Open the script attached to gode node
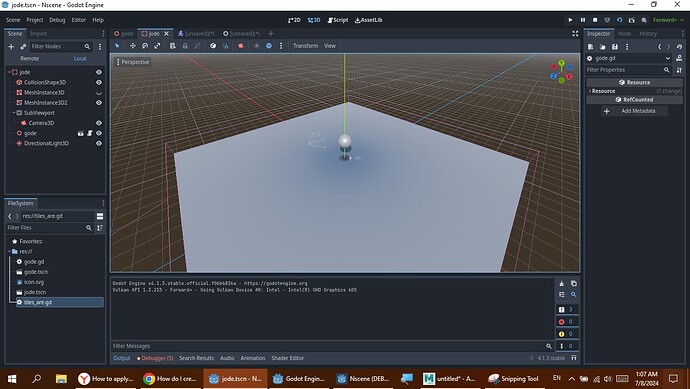 (89, 133)
